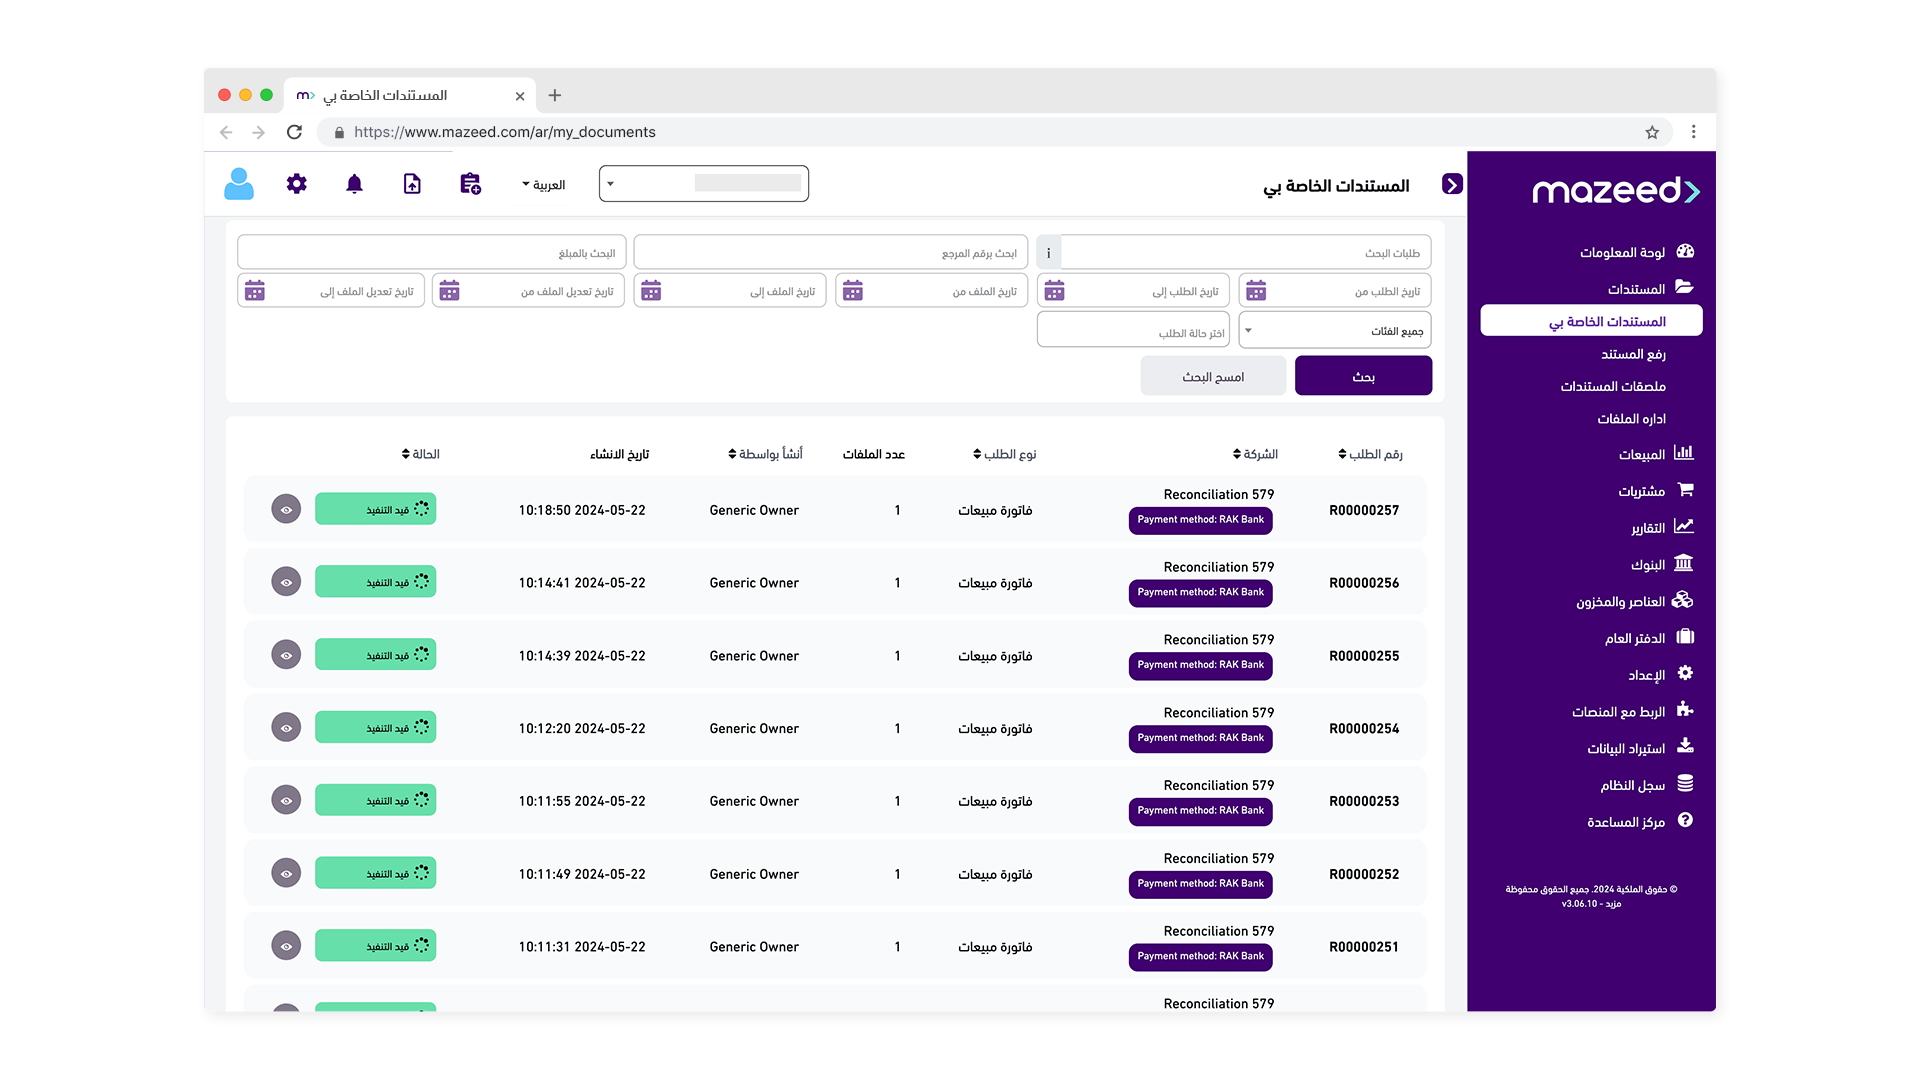1920x1080 pixels.
Task: Open the settings gear icon in header
Action: (x=296, y=184)
